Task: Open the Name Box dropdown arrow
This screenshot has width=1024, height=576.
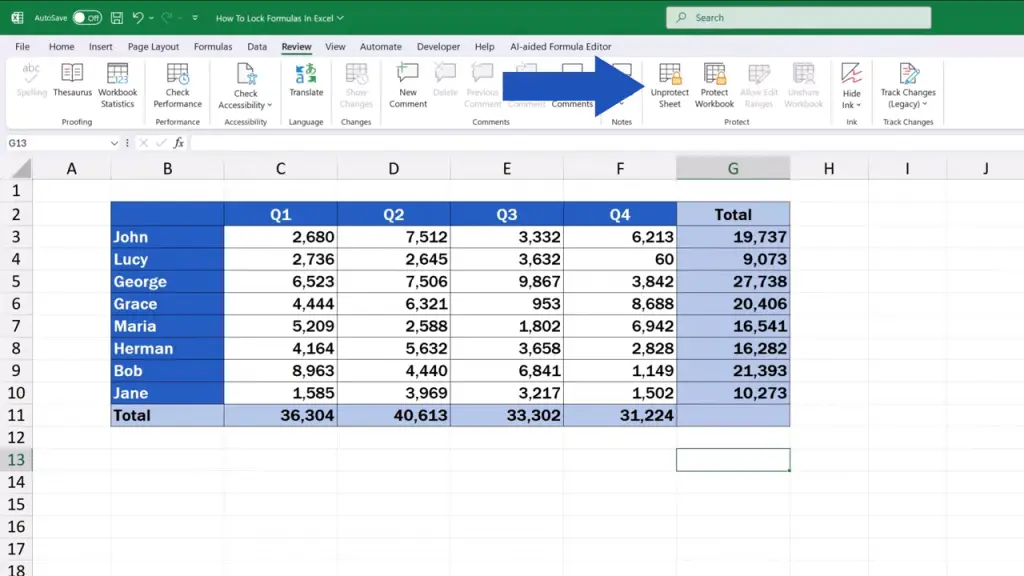Action: [115, 143]
